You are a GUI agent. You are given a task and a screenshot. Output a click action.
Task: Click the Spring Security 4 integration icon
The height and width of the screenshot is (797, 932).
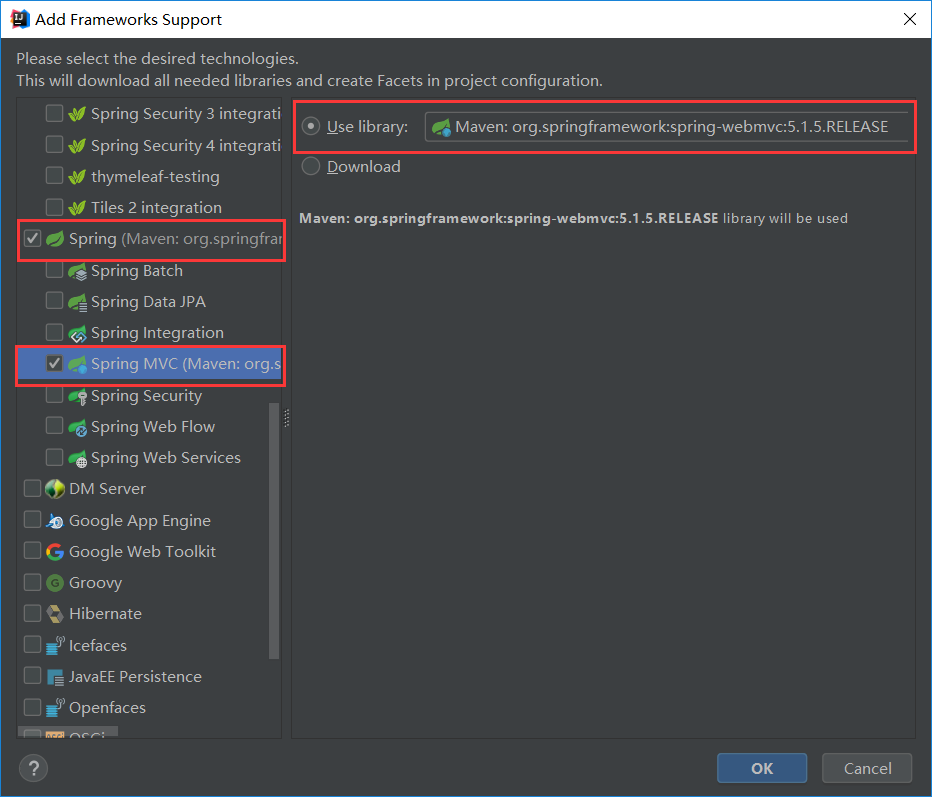[x=77, y=146]
